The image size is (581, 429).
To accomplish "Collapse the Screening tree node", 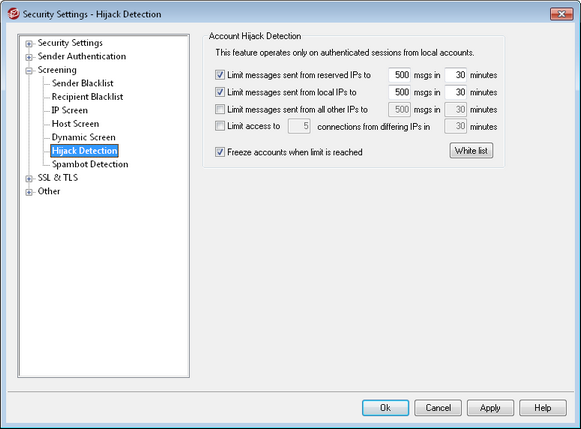I will (x=29, y=71).
